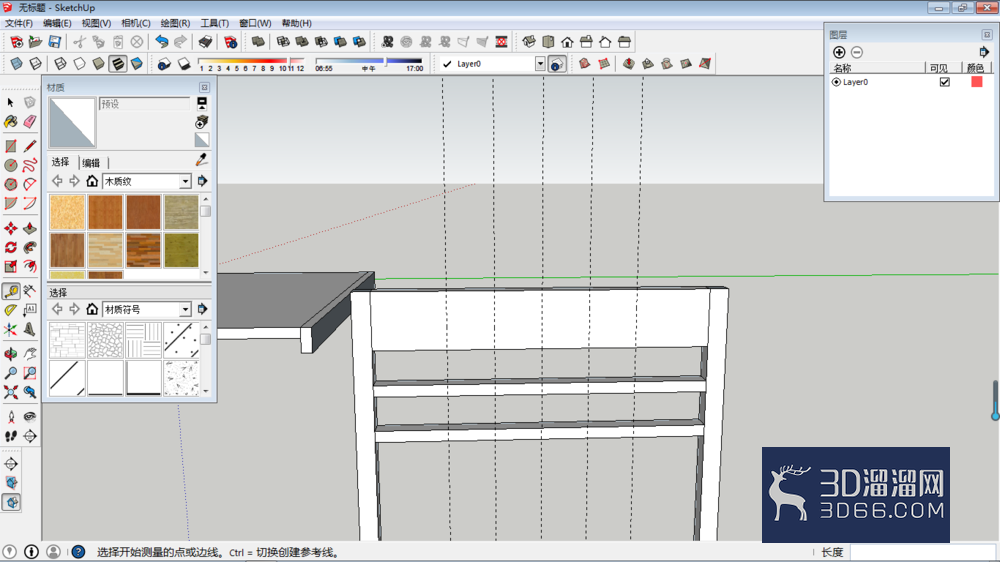
Task: Select the Polygon tool
Action: pos(11,184)
